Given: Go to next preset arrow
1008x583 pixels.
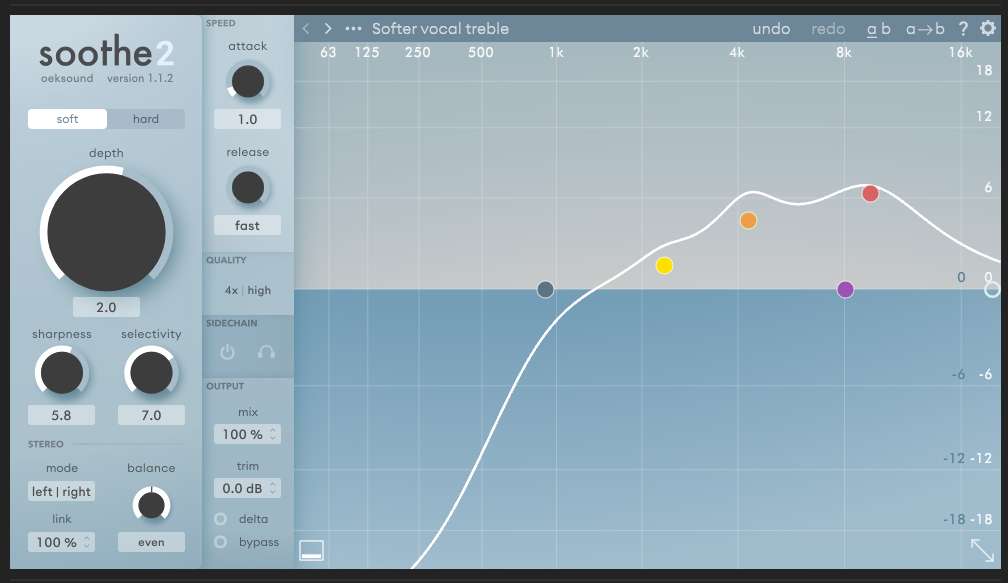Looking at the screenshot, I should pos(328,29).
